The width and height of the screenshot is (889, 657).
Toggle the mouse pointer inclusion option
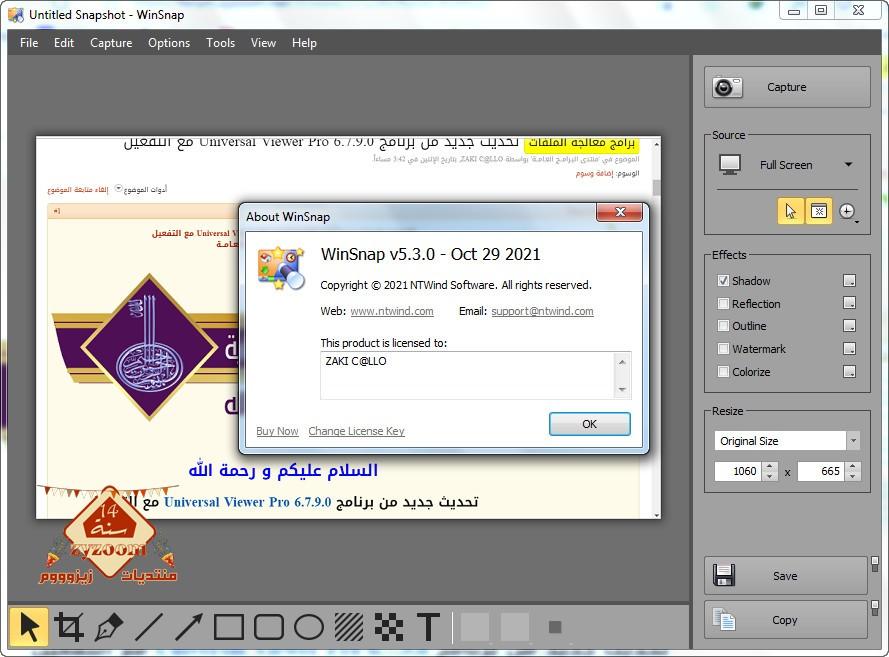790,211
